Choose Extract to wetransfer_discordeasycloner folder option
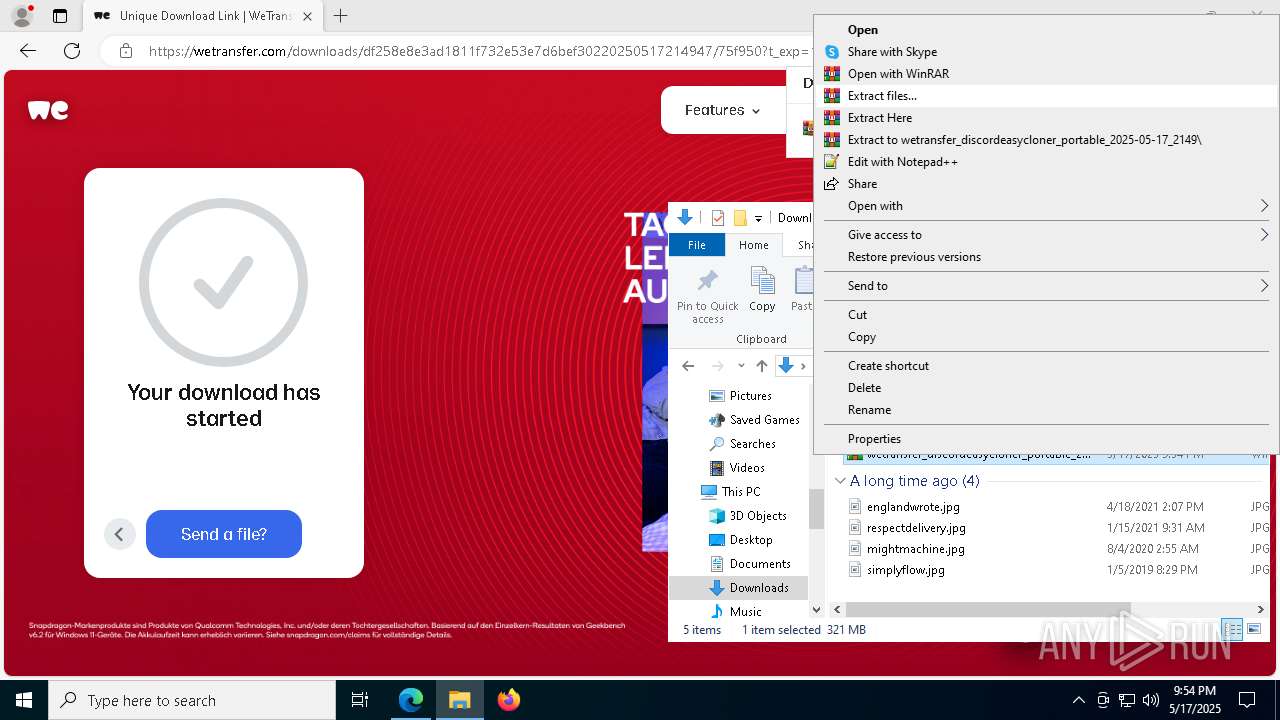The width and height of the screenshot is (1280, 720). (x=1046, y=140)
